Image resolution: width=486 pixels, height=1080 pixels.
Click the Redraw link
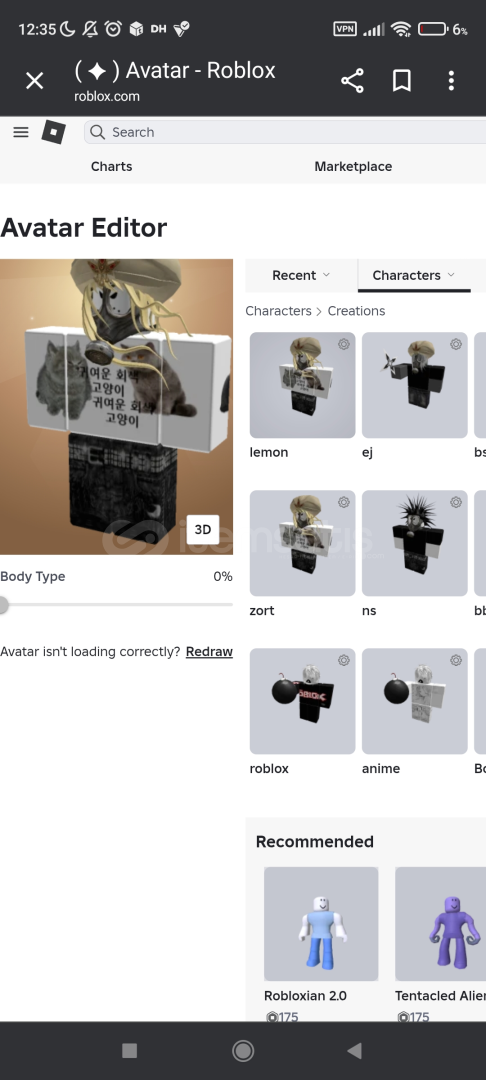pyautogui.click(x=209, y=652)
